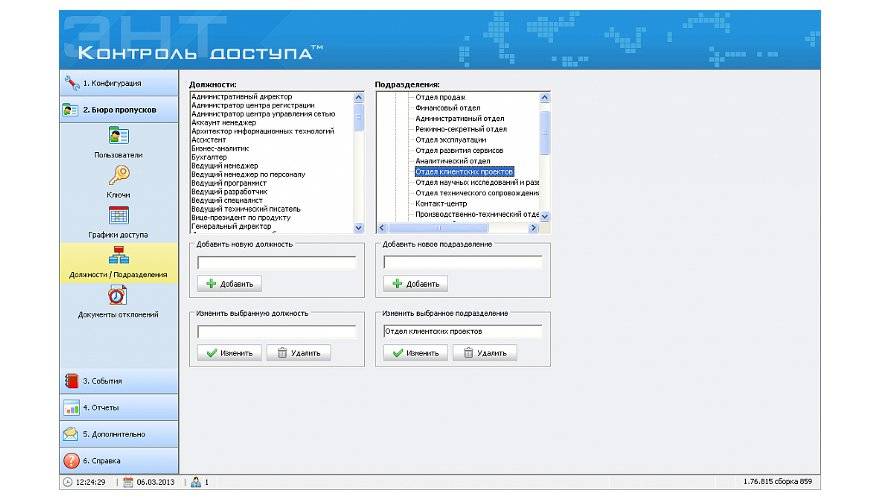Open Документы отклонений clock icon
Image resolution: width=880 pixels, height=500 pixels.
pos(118,295)
